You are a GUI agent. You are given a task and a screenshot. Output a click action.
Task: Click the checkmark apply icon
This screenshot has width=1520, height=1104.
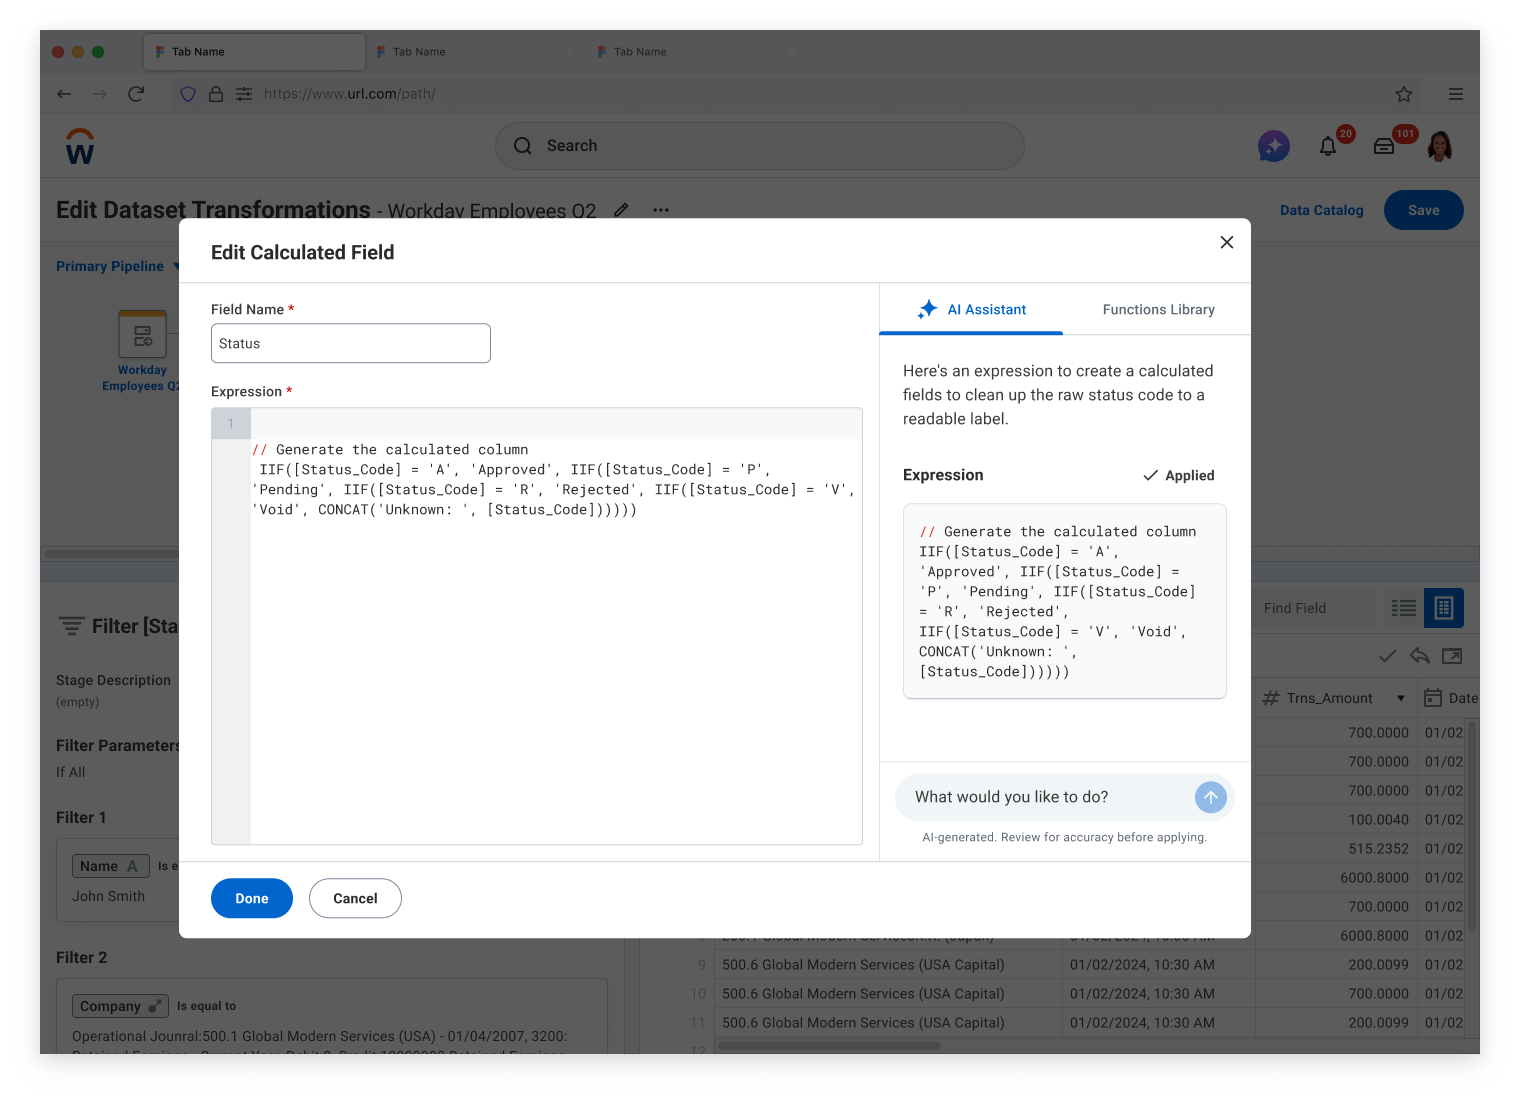1388,656
